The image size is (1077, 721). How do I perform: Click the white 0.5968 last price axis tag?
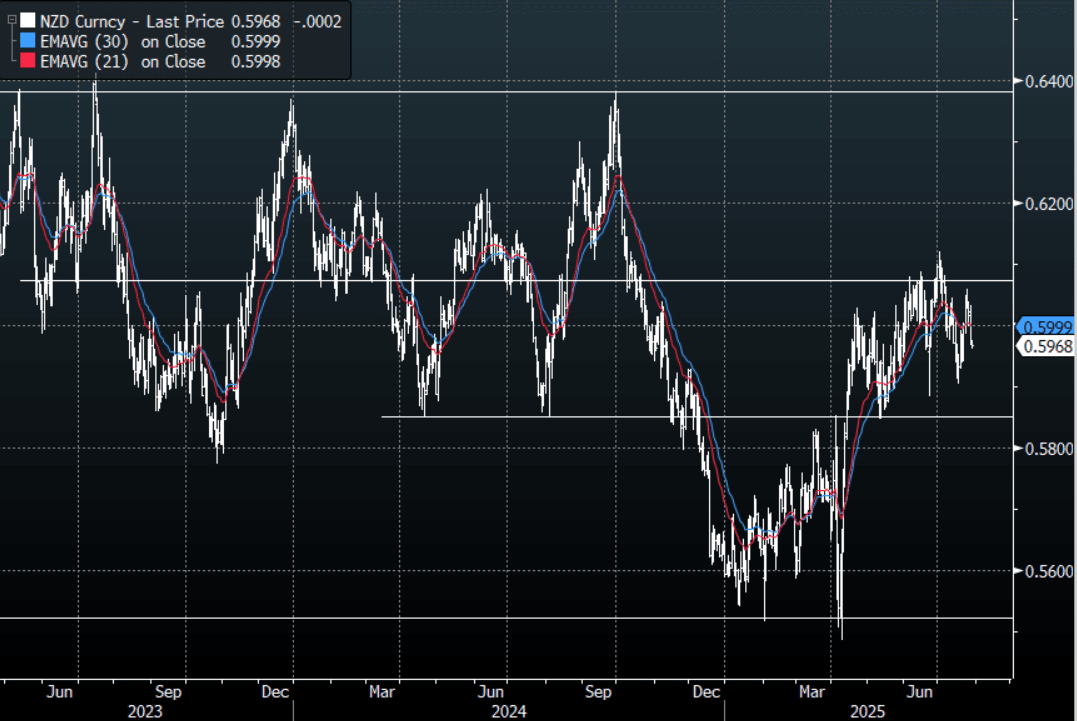[x=1046, y=346]
